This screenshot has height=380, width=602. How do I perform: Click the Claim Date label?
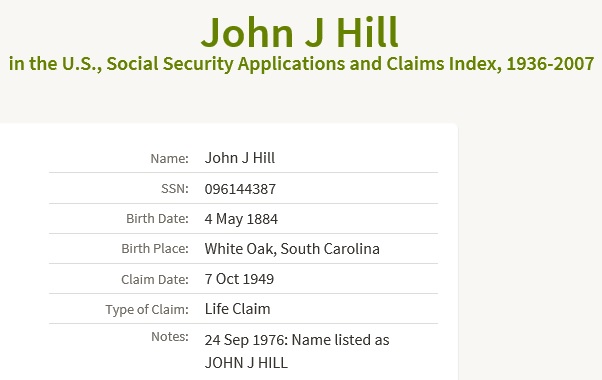click(x=155, y=279)
